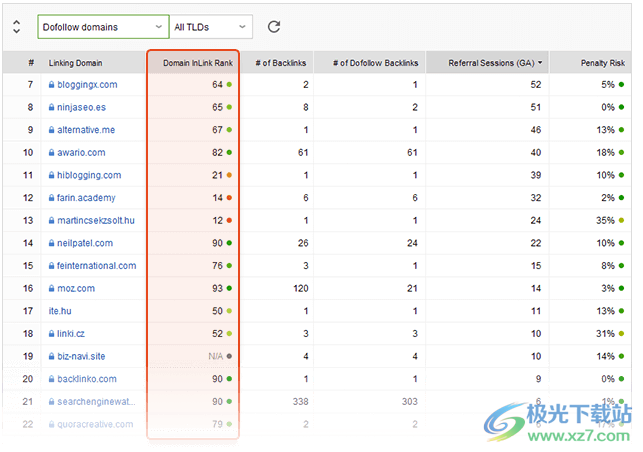The width and height of the screenshot is (643, 452).
Task: Click the penalty risk dot for linki.cz
Action: [621, 333]
